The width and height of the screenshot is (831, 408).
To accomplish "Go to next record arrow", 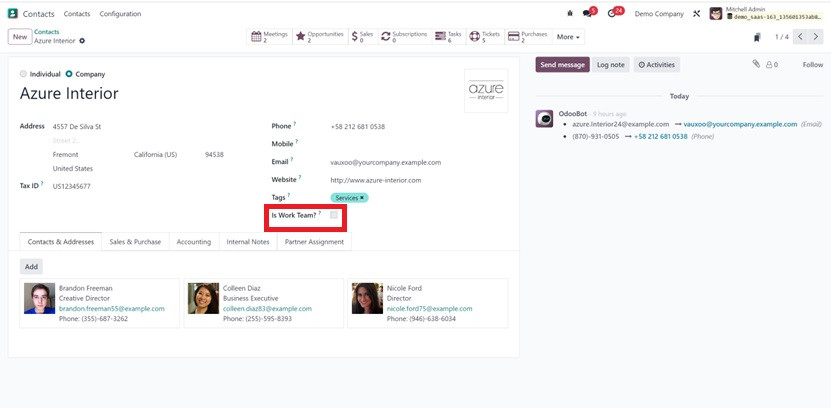I will point(816,37).
